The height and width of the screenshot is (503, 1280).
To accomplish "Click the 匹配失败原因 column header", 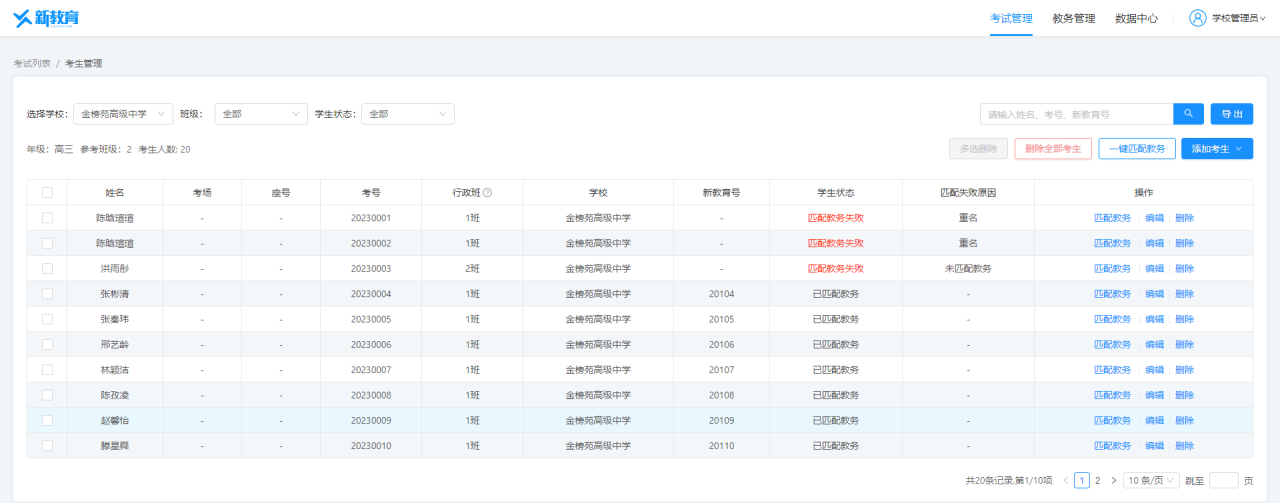I will click(x=968, y=192).
